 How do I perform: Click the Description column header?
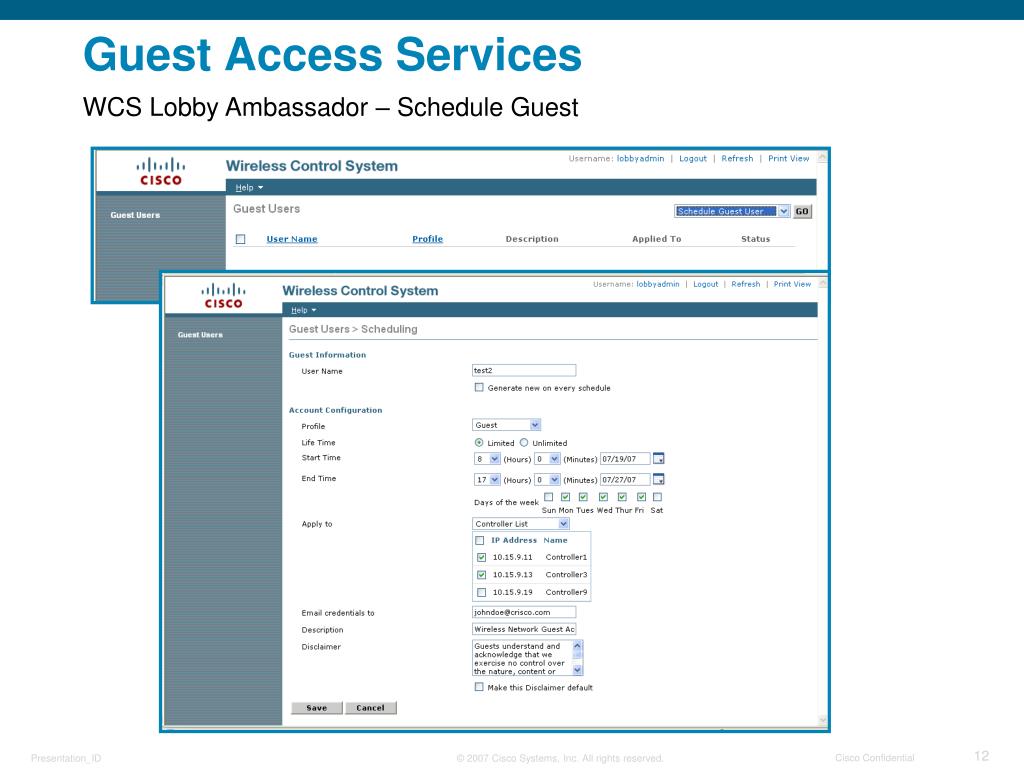coord(532,239)
